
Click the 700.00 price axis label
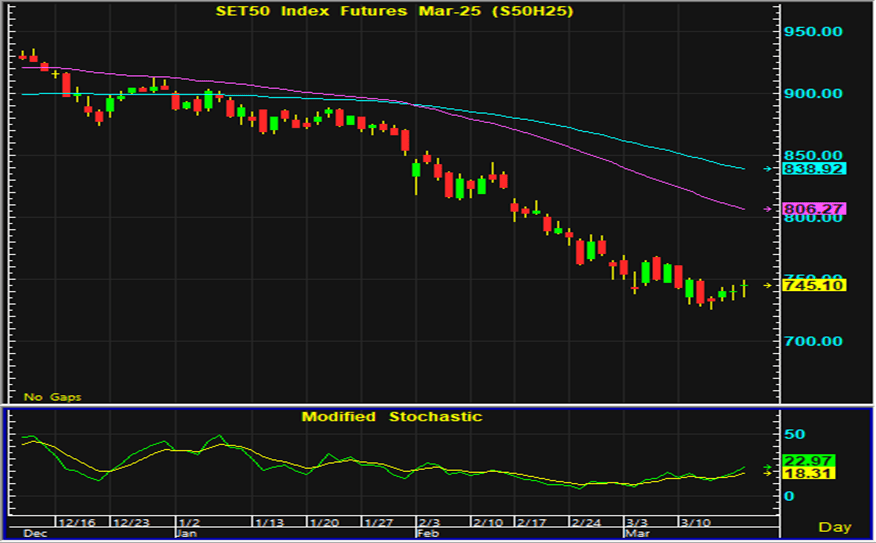pos(815,341)
